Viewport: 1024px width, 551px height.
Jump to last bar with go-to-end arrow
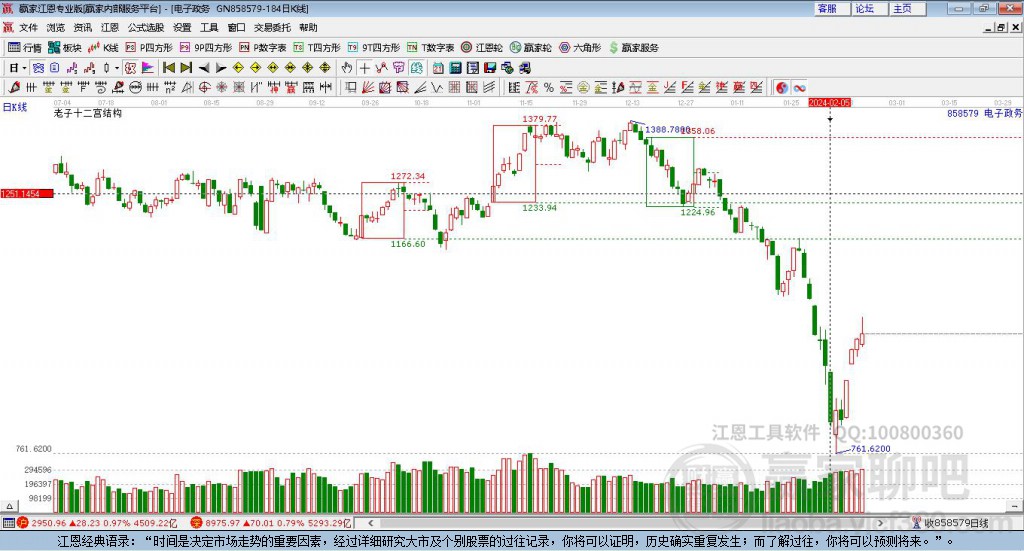click(186, 68)
